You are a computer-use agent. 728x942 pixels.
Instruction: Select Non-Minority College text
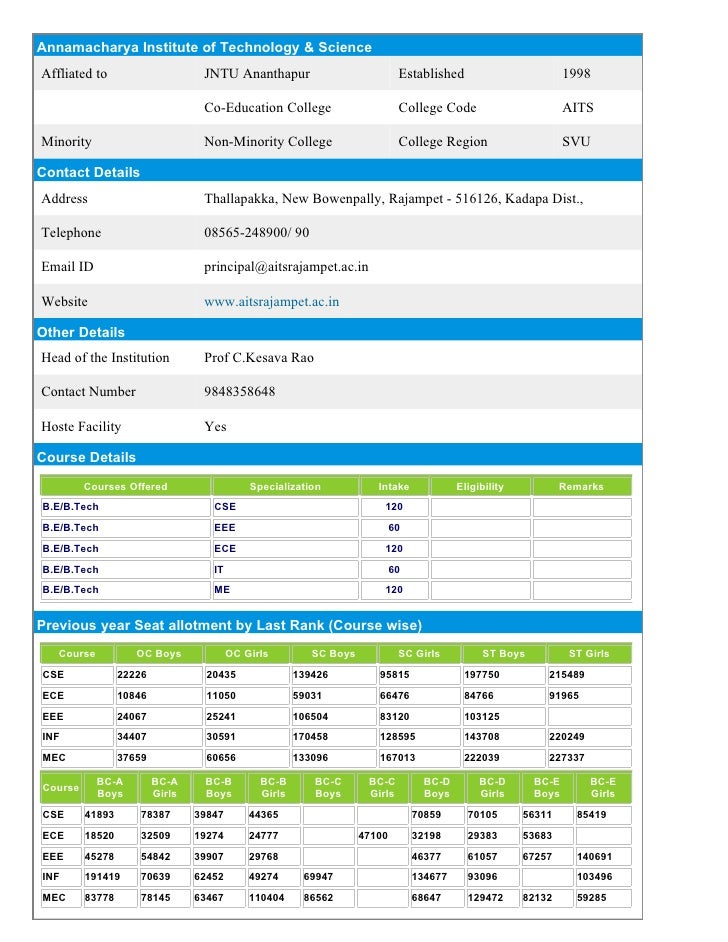coord(268,142)
